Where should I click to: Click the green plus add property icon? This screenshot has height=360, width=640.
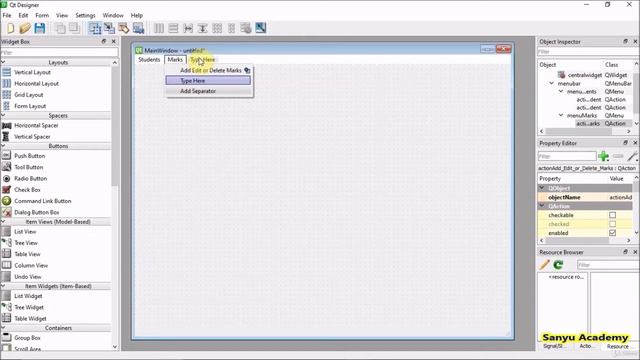tap(603, 156)
